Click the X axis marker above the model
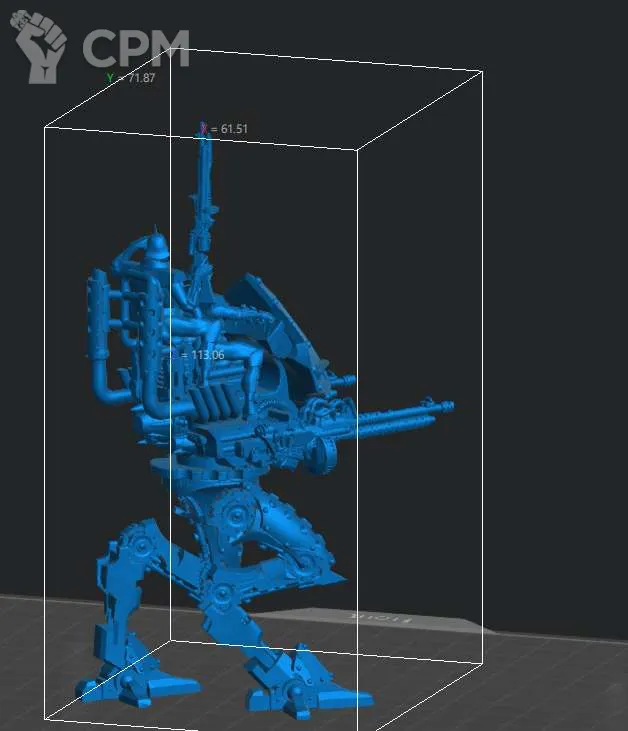The height and width of the screenshot is (731, 628). (x=203, y=128)
